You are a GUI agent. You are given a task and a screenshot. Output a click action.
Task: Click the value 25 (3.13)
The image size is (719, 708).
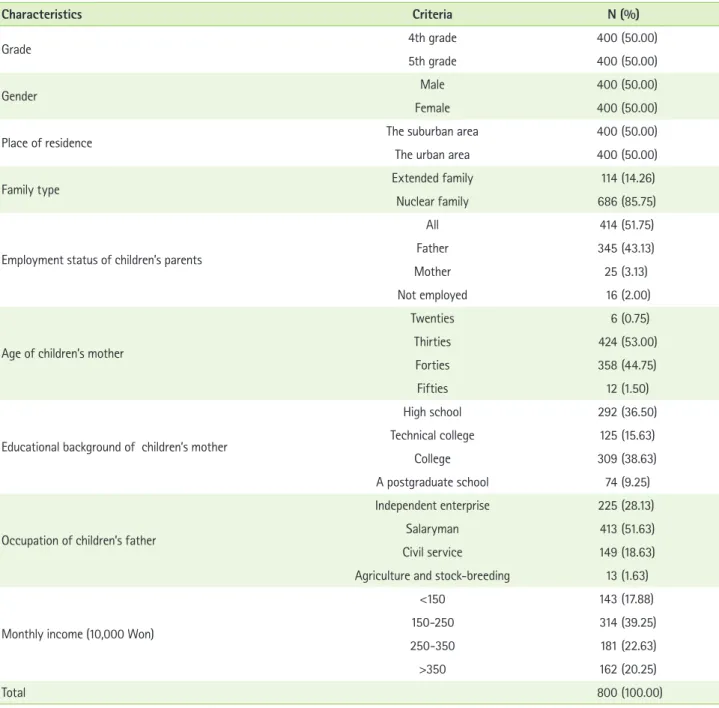click(626, 271)
